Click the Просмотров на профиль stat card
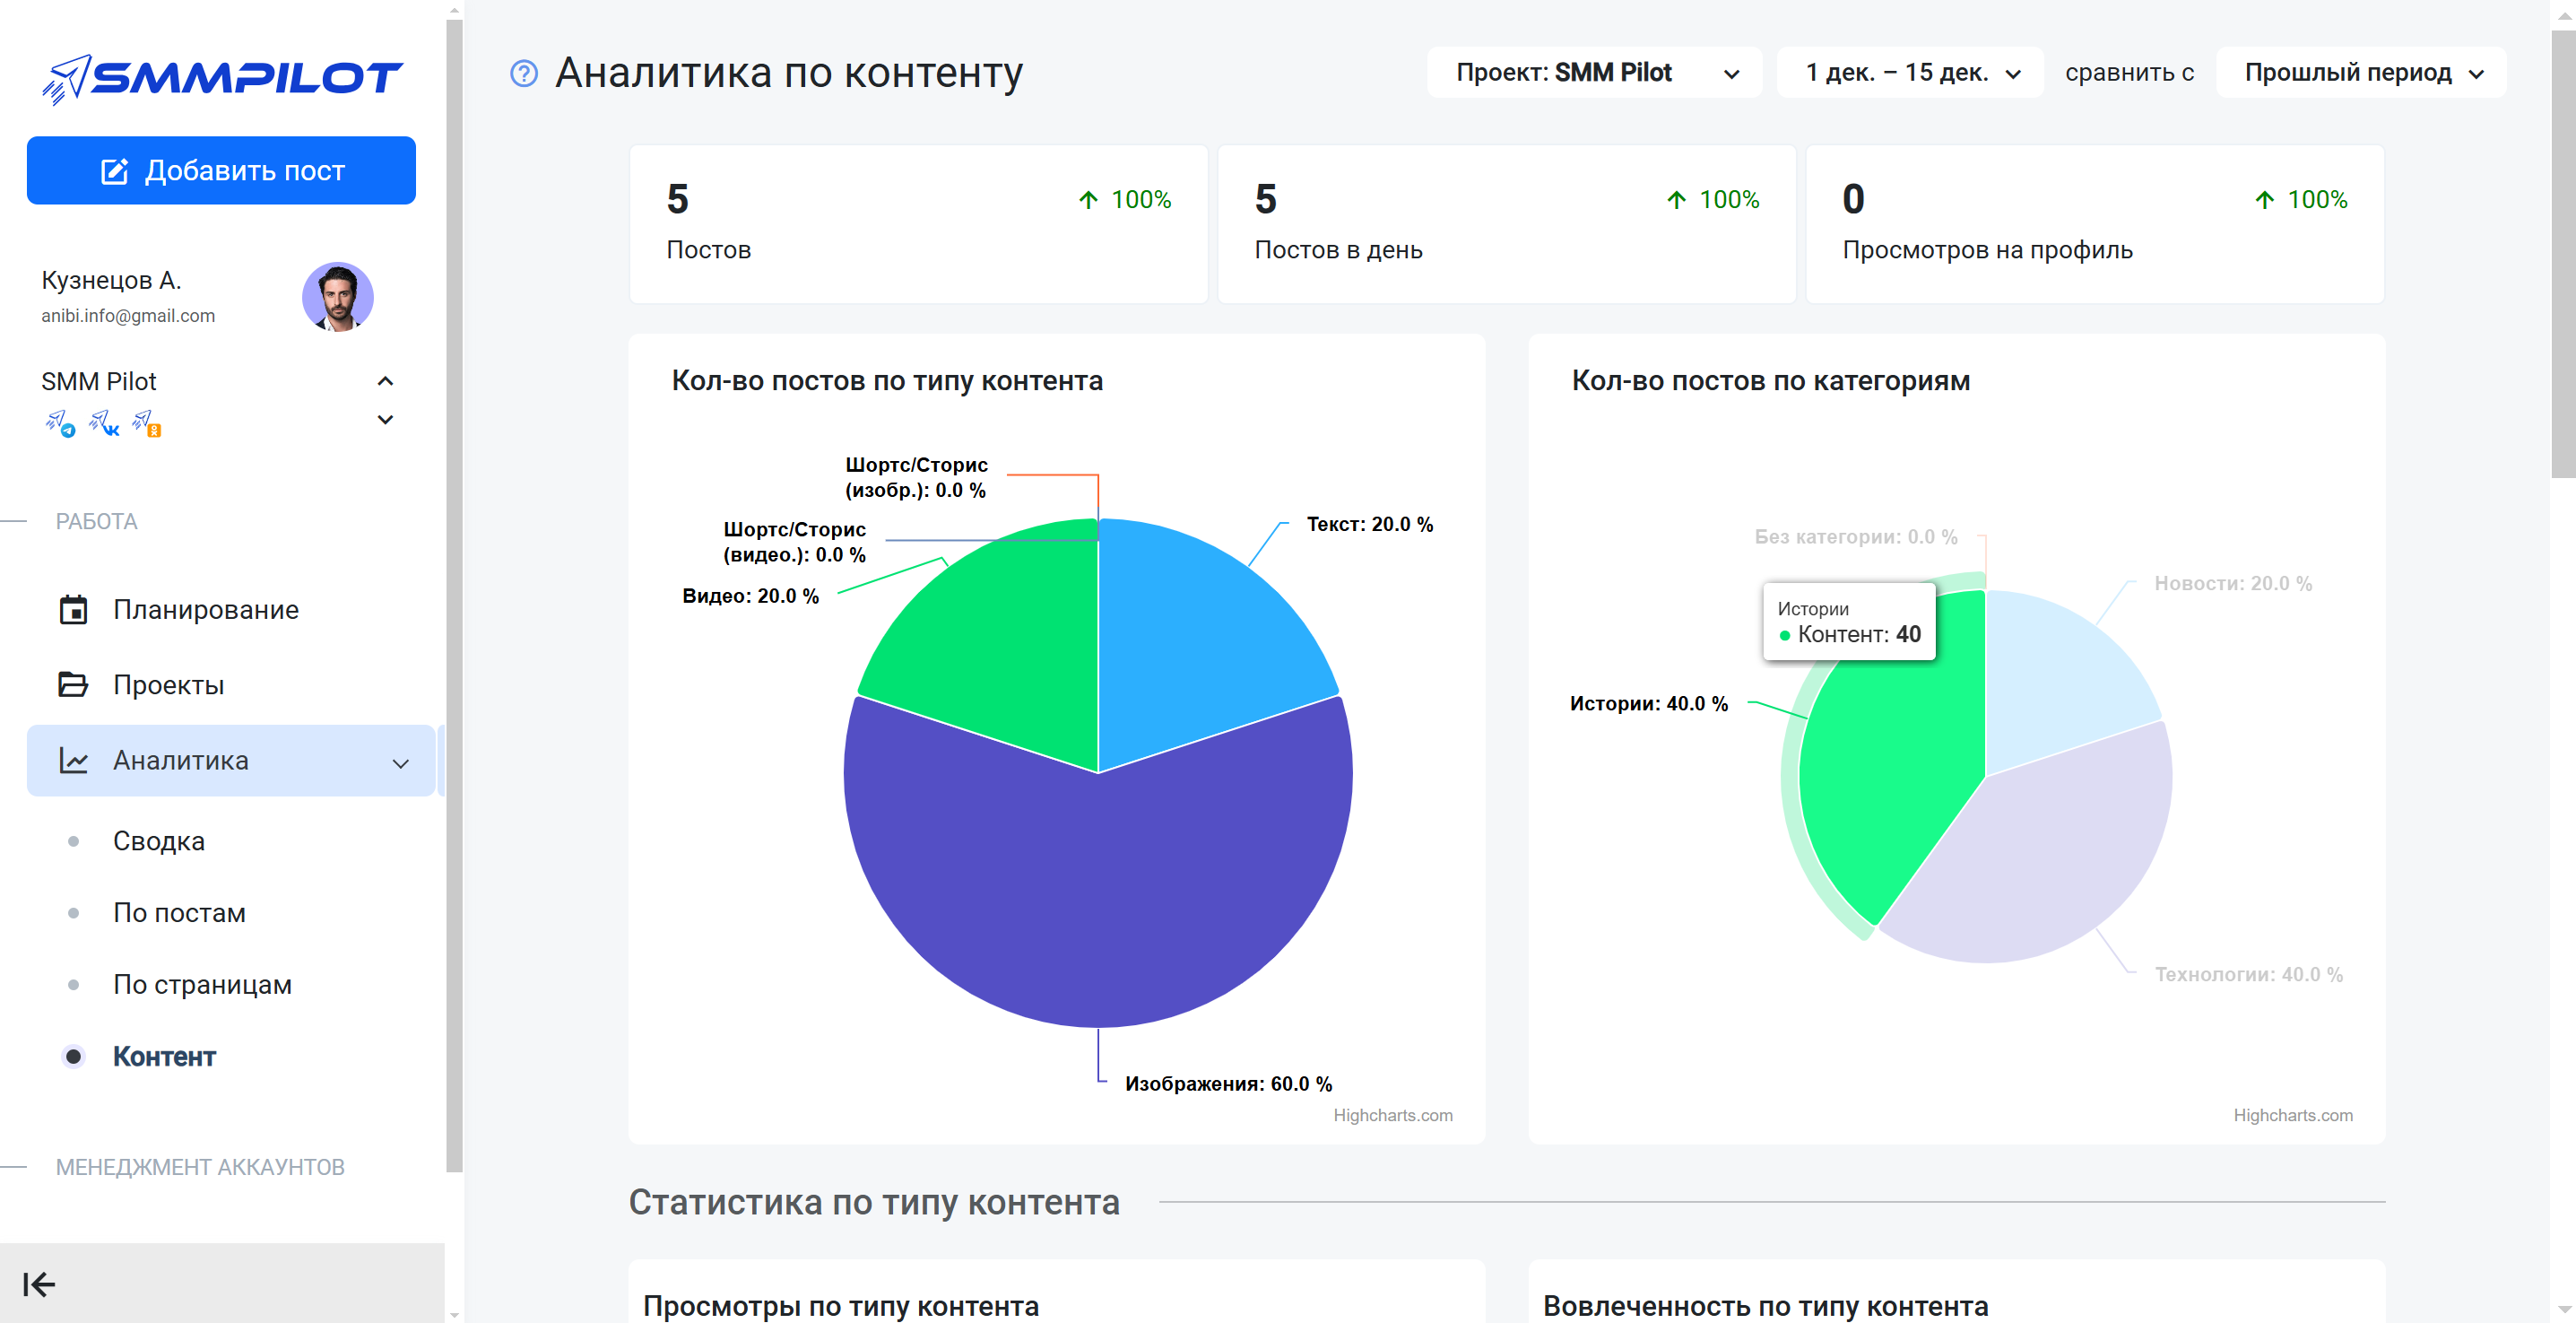Screen dimensions: 2576x1323 point(2095,224)
